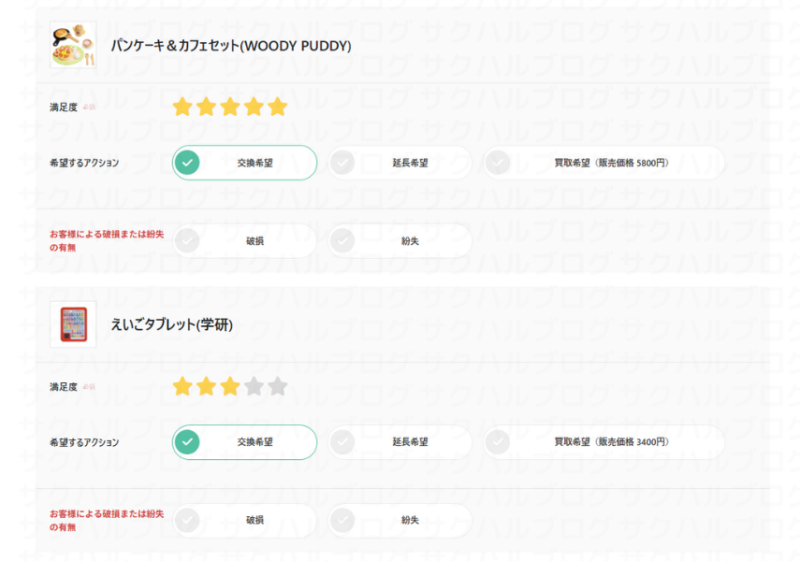Set Pancake set satisfaction to four stars
Viewport: 800px width, 561px height.
(x=254, y=107)
